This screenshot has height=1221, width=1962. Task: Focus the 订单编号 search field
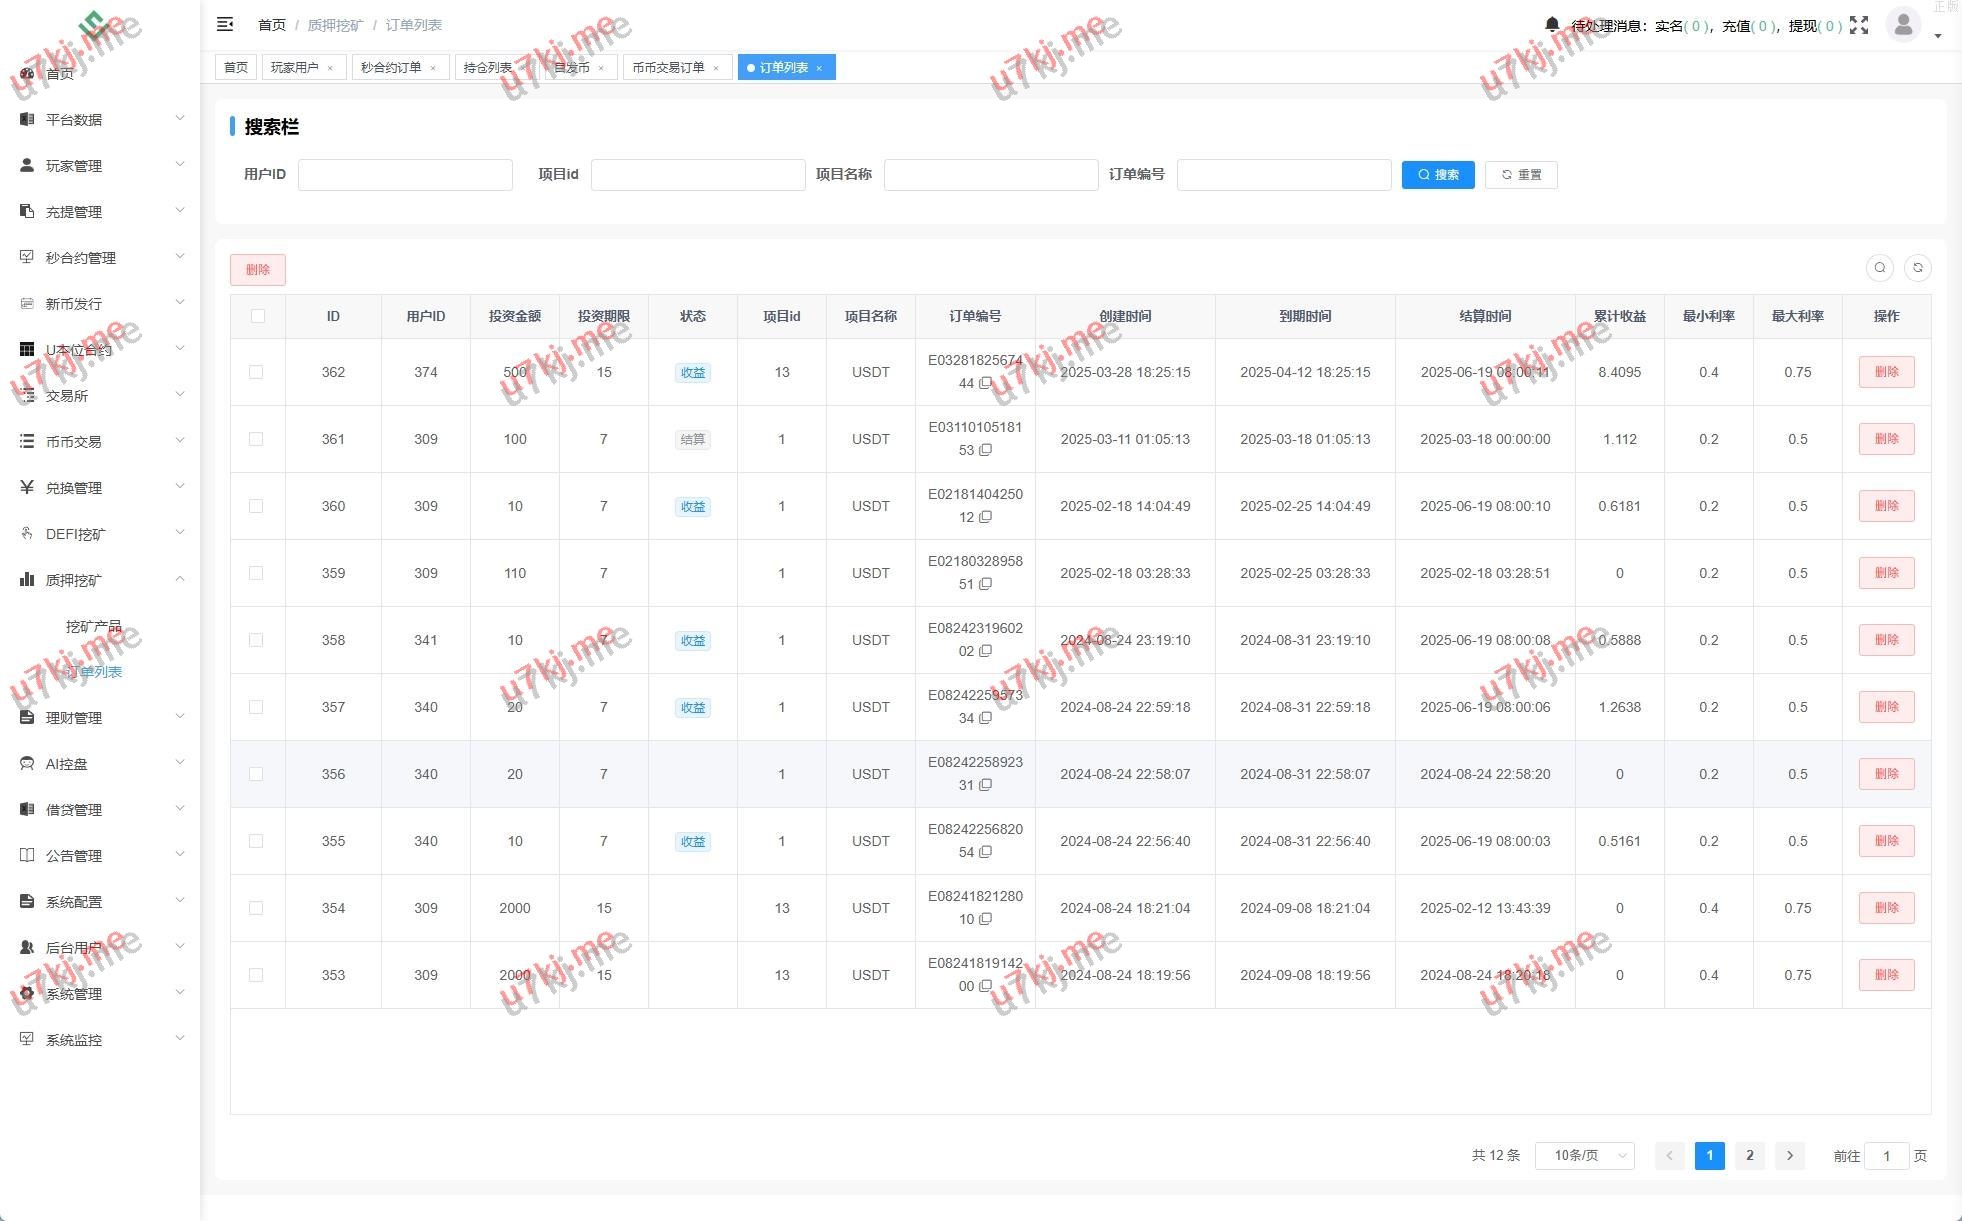(x=1283, y=175)
